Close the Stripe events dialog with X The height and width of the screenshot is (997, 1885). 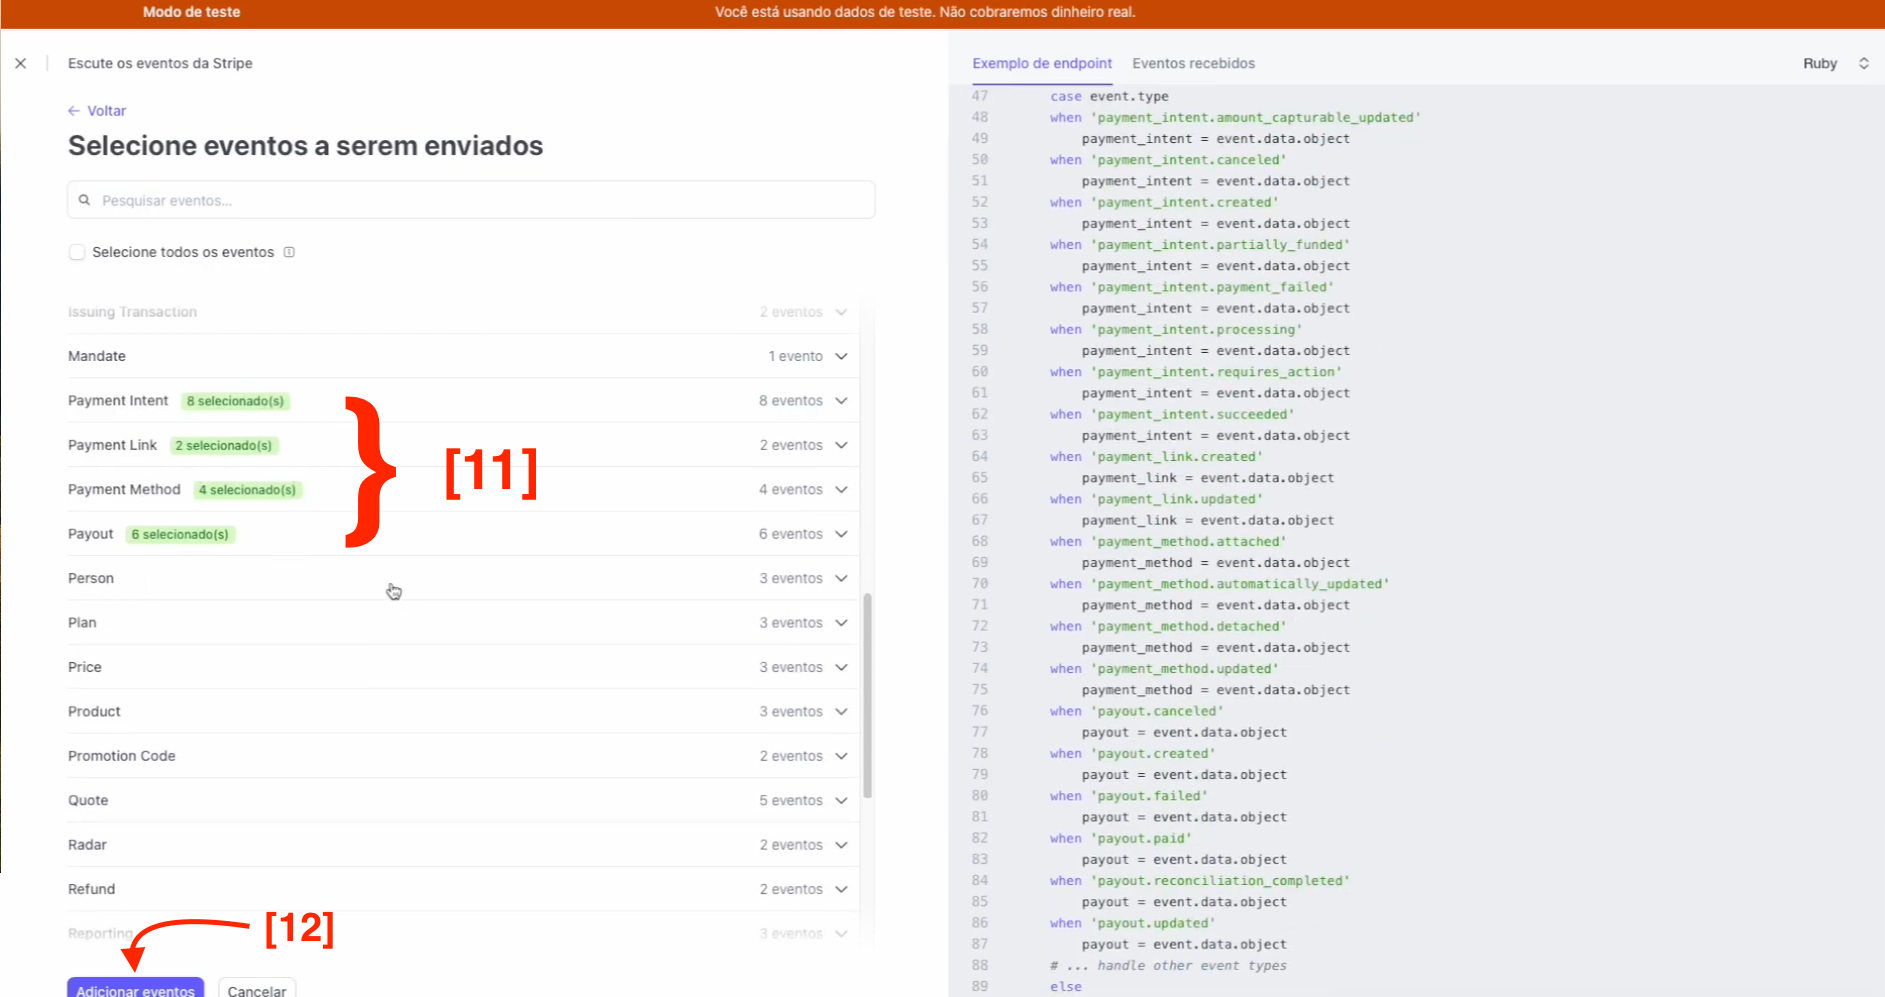tap(21, 63)
